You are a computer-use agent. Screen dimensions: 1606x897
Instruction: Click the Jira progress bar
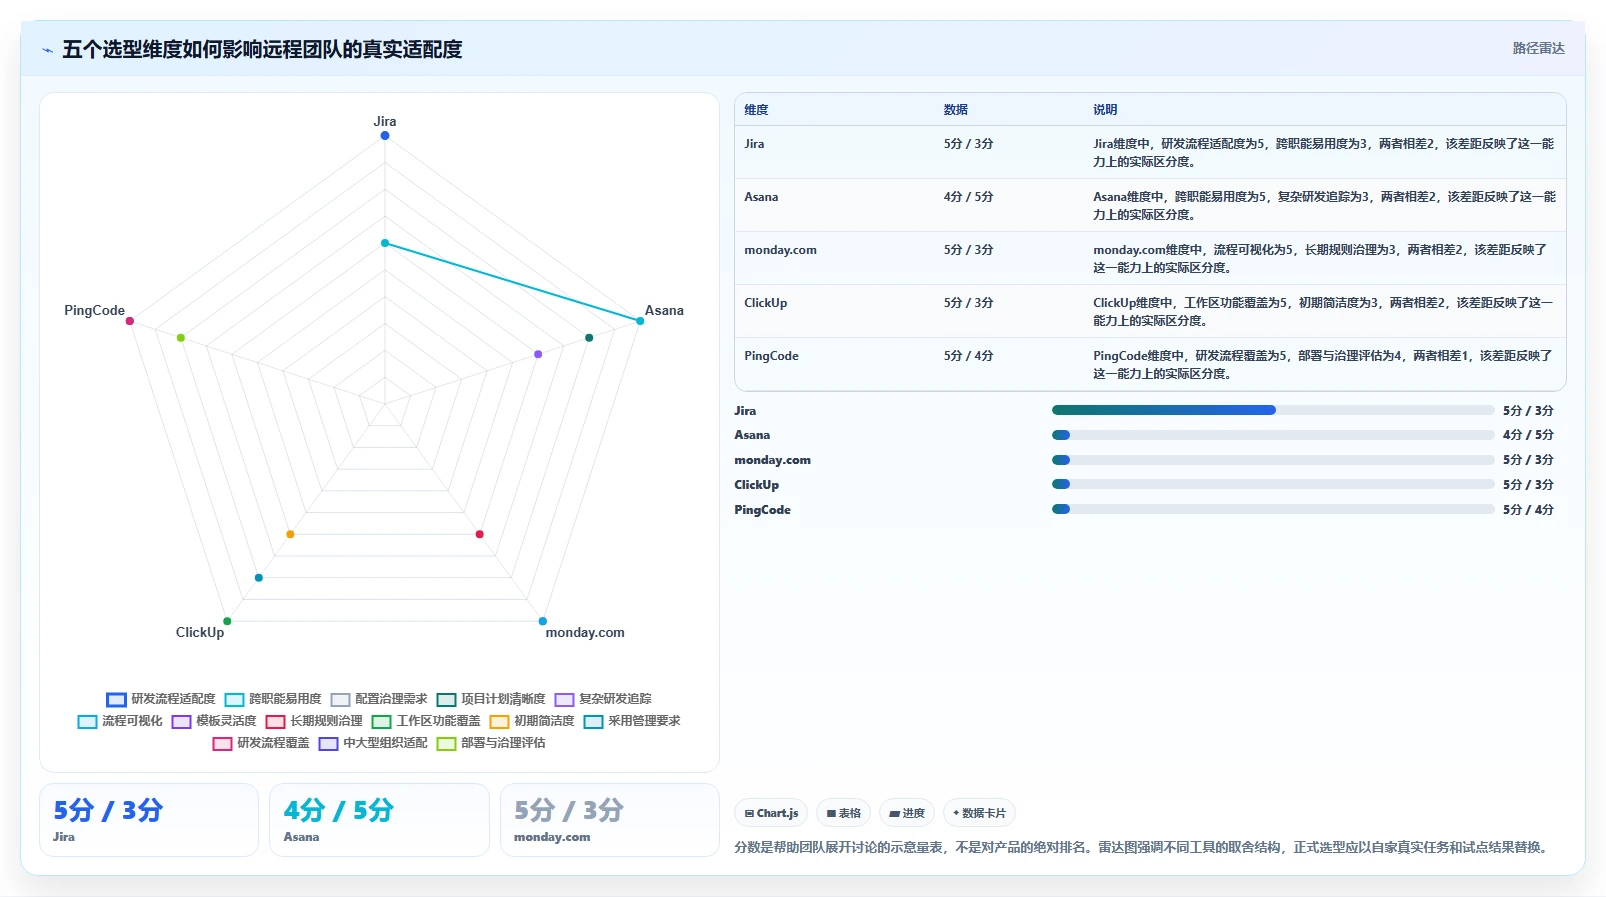coord(1273,410)
